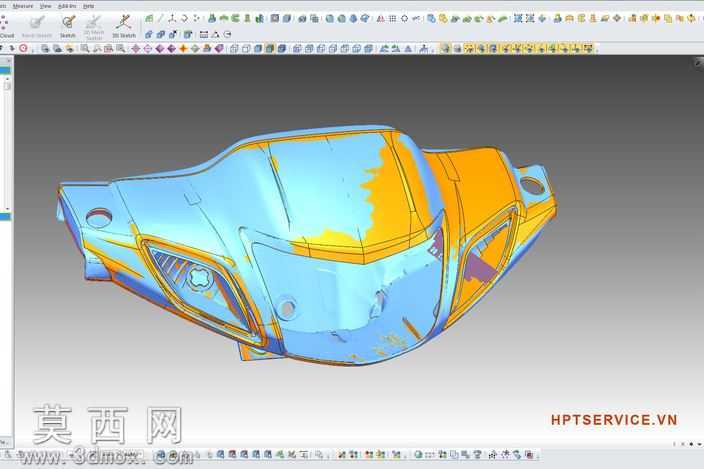Switch to wireframe cube display mode
Screen dimensions: 704x469
[234, 48]
